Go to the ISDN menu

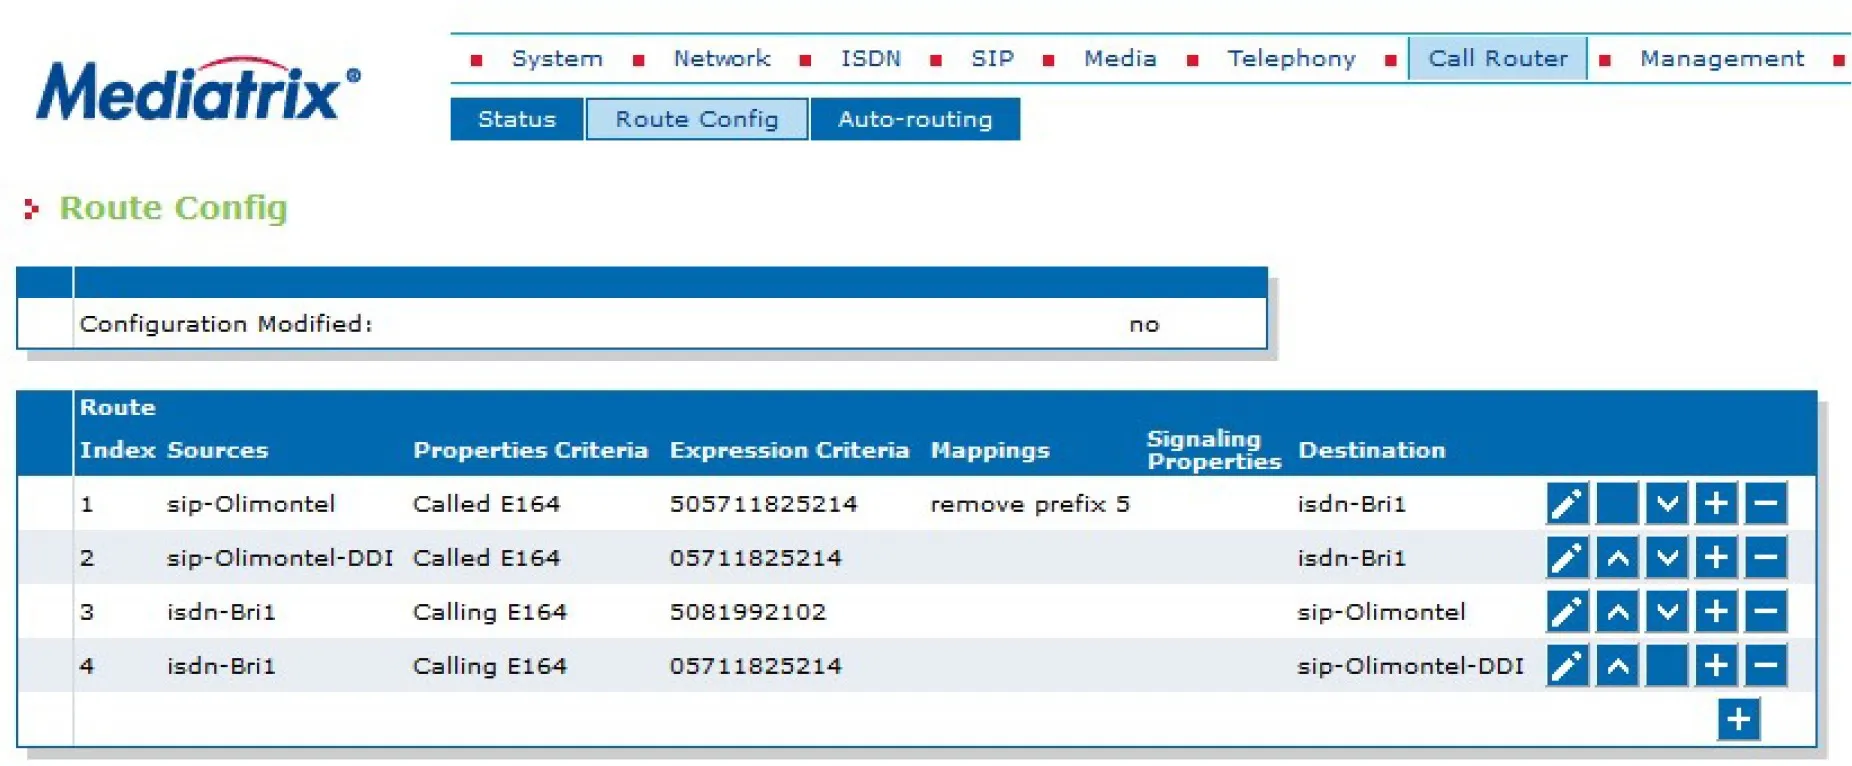click(870, 59)
